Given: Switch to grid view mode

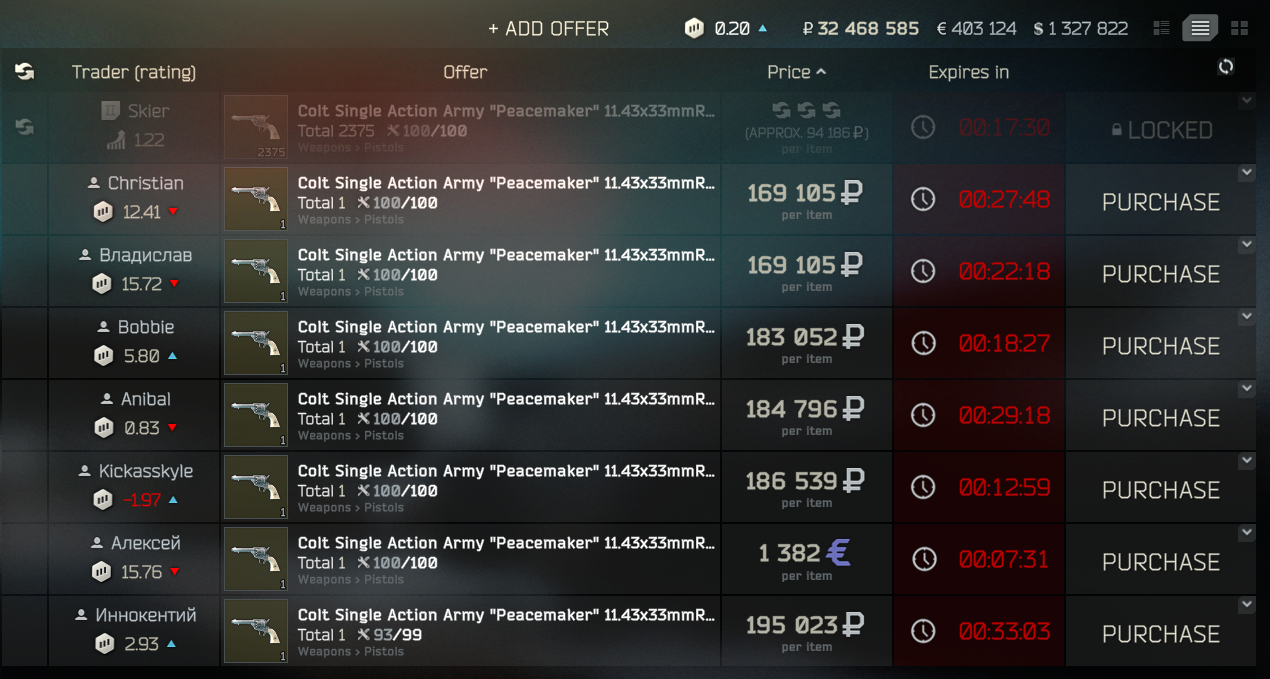Looking at the screenshot, I should click(x=1239, y=28).
